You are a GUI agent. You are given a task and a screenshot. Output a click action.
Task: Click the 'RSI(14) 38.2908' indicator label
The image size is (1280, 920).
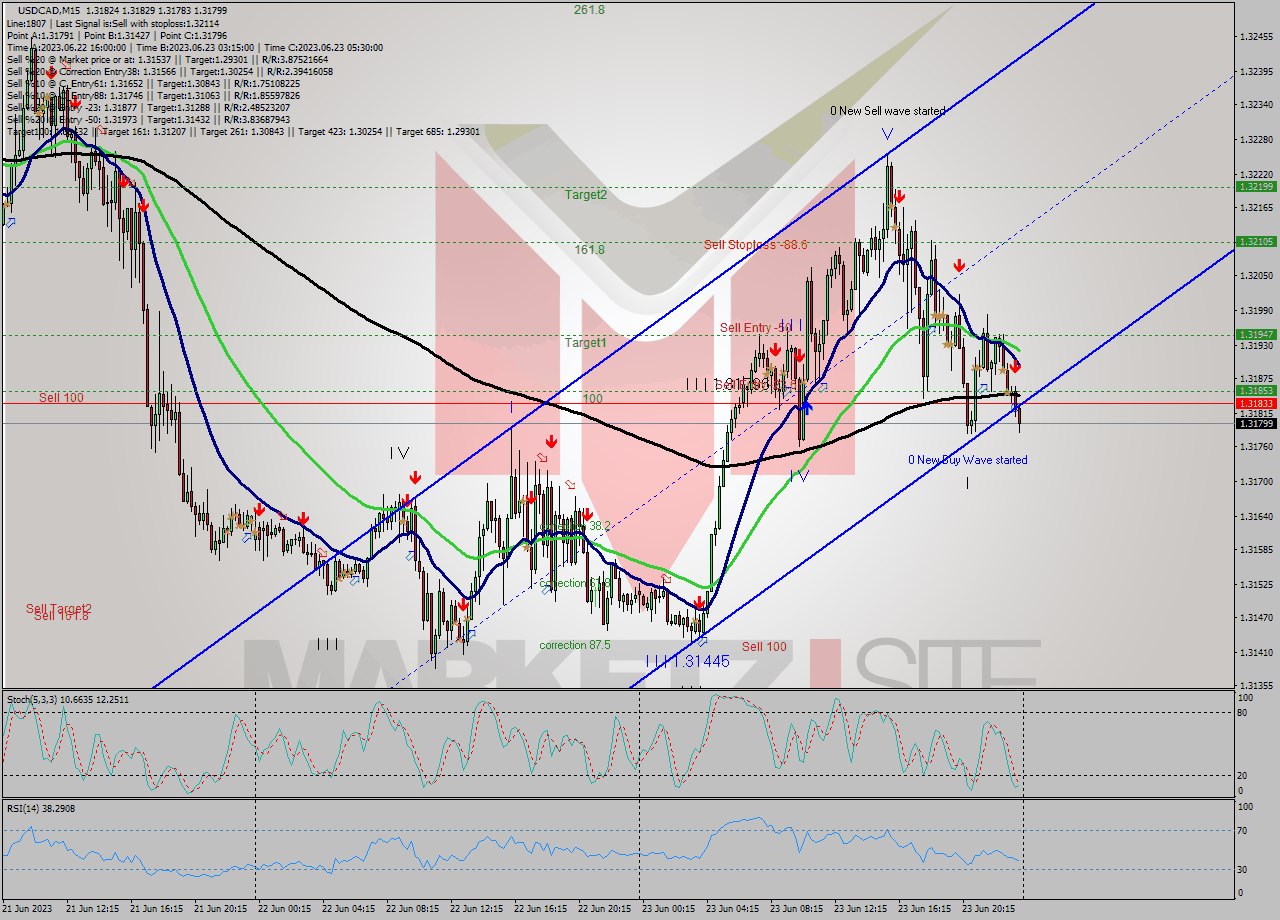[x=40, y=807]
